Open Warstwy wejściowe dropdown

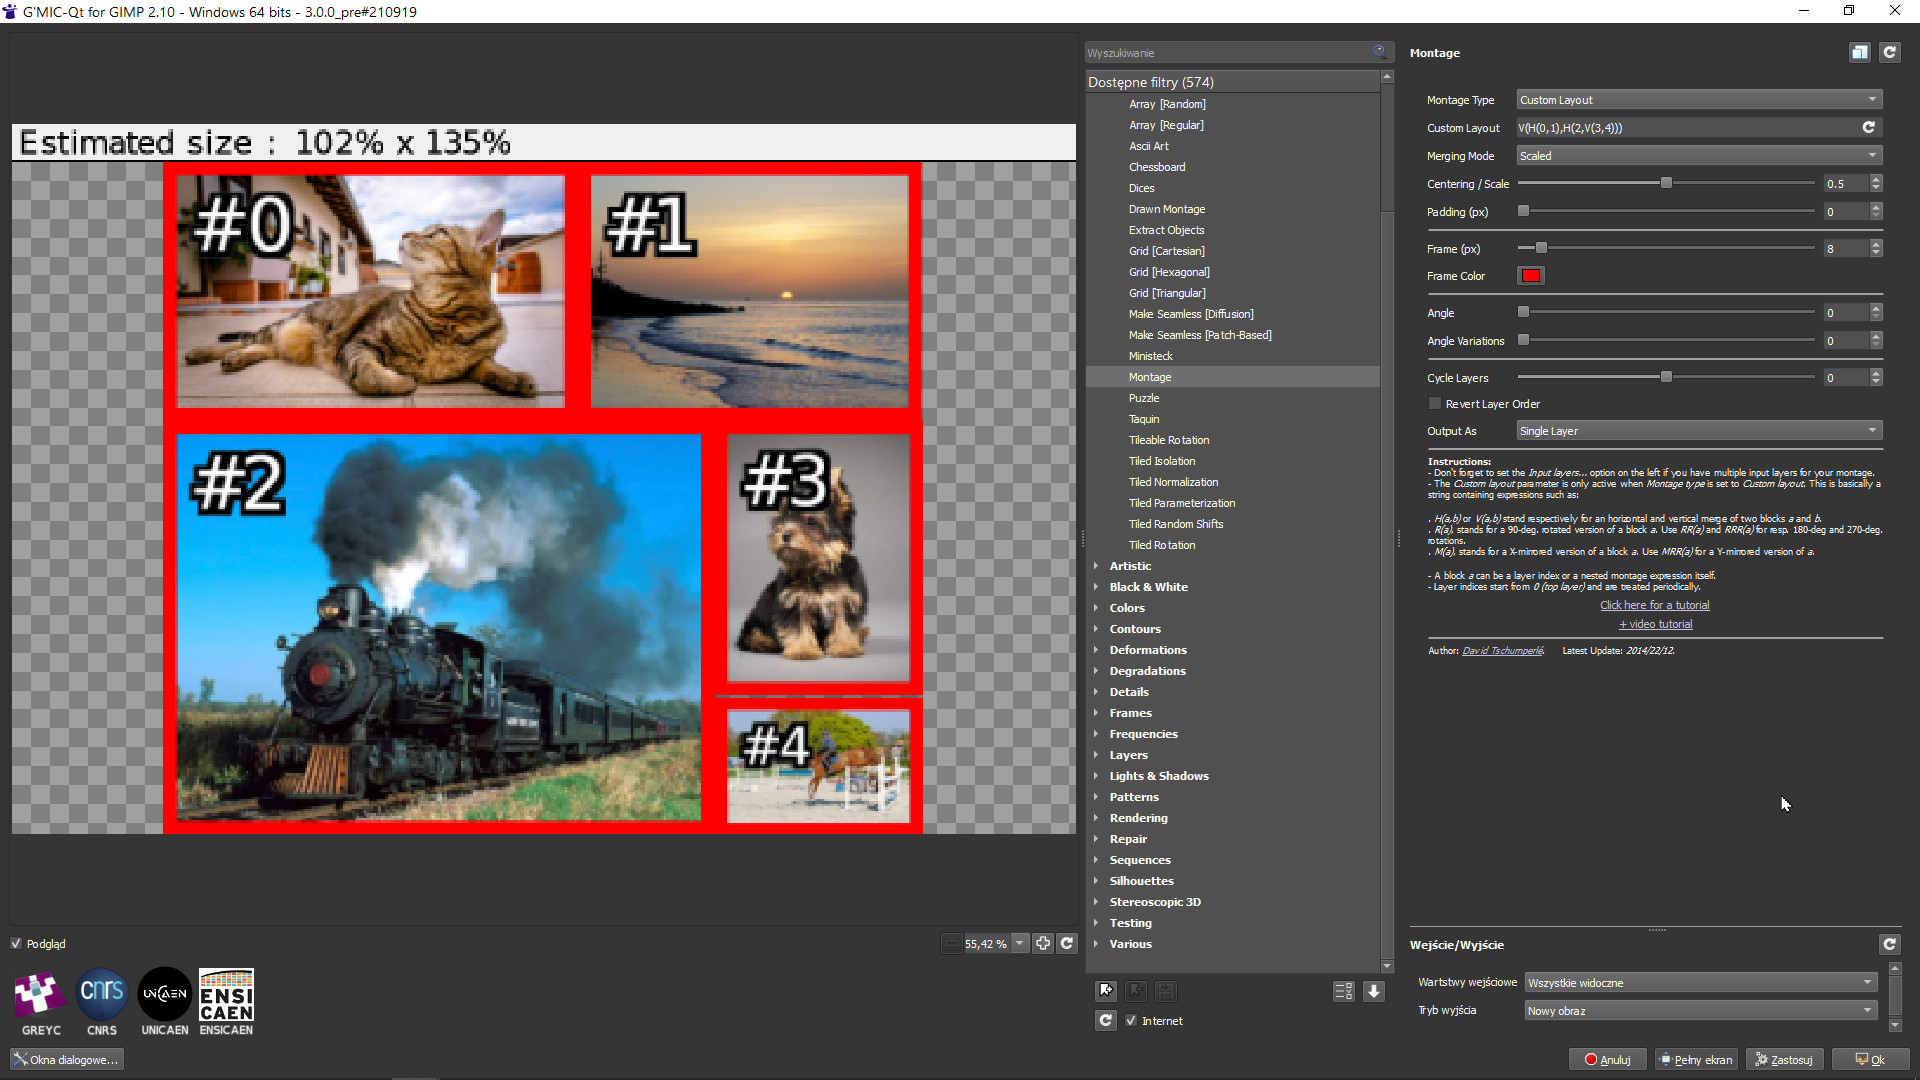pyautogui.click(x=1700, y=983)
